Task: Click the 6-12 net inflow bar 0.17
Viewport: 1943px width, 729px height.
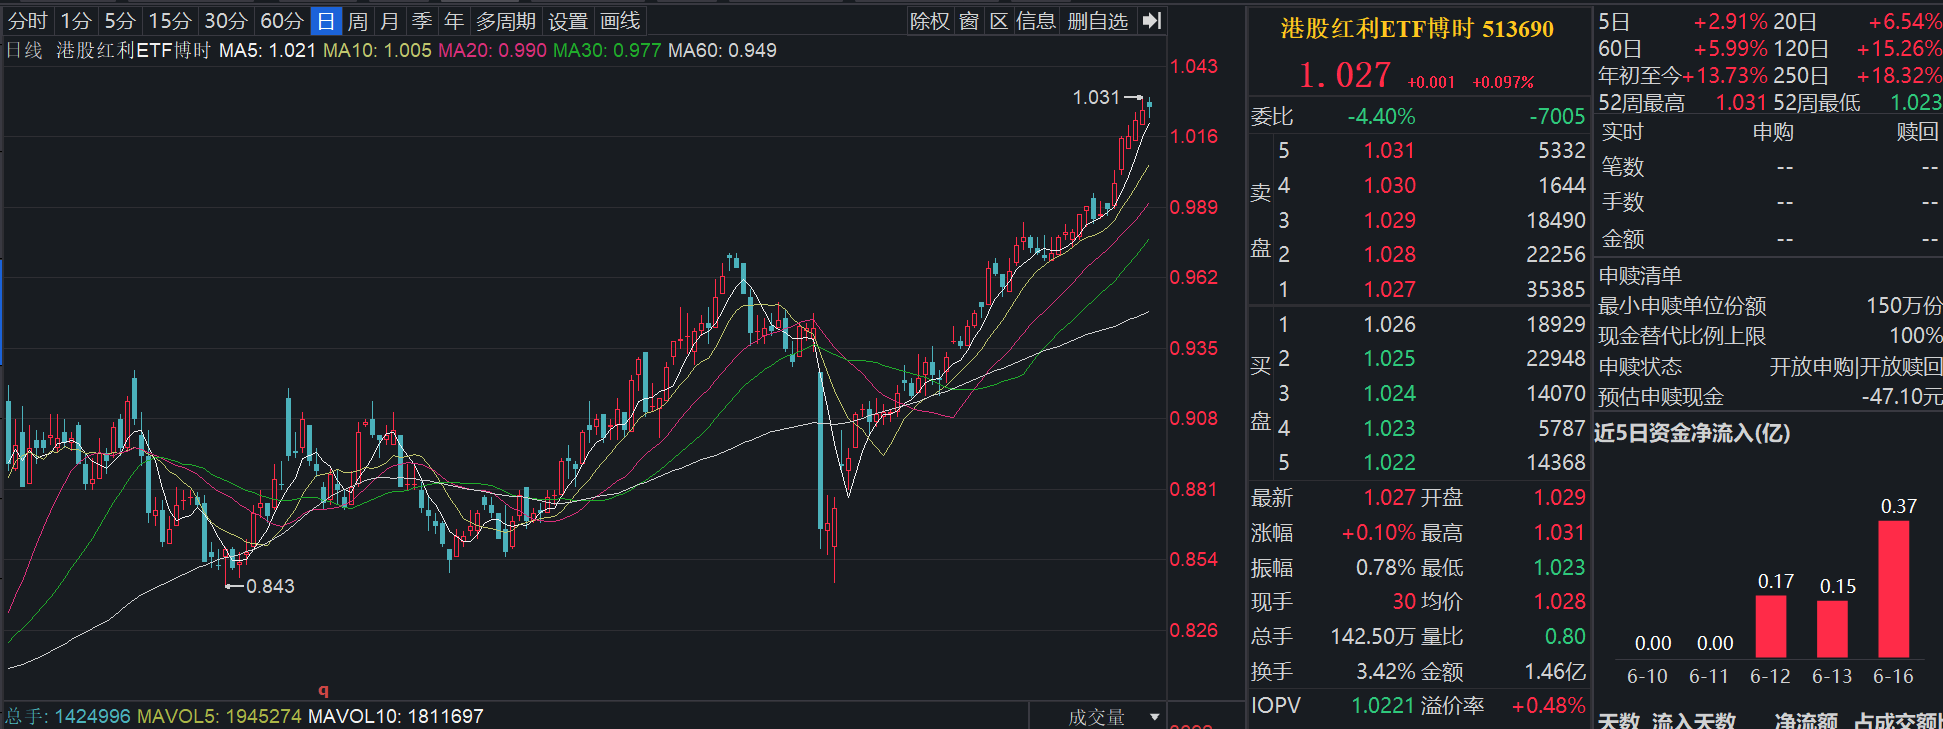Action: 1771,626
